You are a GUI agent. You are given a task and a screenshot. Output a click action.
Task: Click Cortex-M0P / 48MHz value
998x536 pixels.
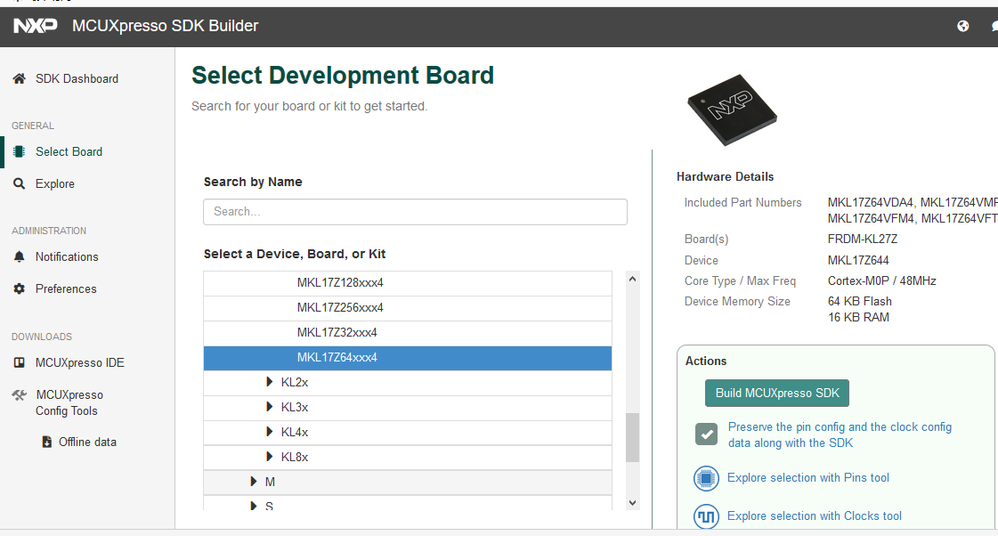882,281
